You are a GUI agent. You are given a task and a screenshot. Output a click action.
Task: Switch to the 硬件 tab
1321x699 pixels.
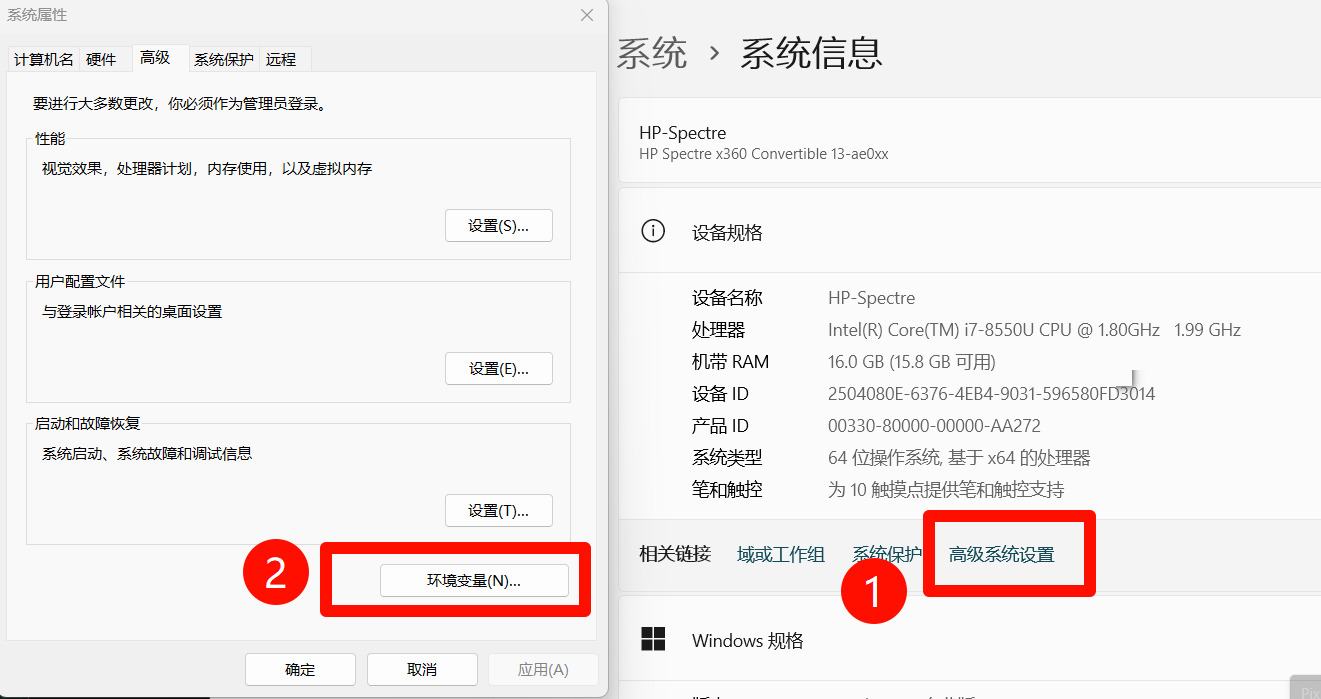(101, 59)
